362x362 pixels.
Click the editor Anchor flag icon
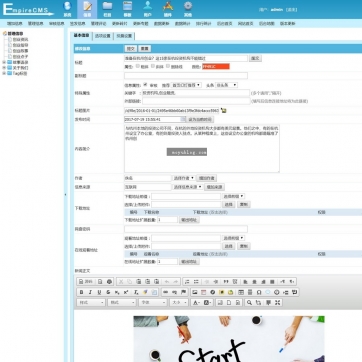[183, 292]
